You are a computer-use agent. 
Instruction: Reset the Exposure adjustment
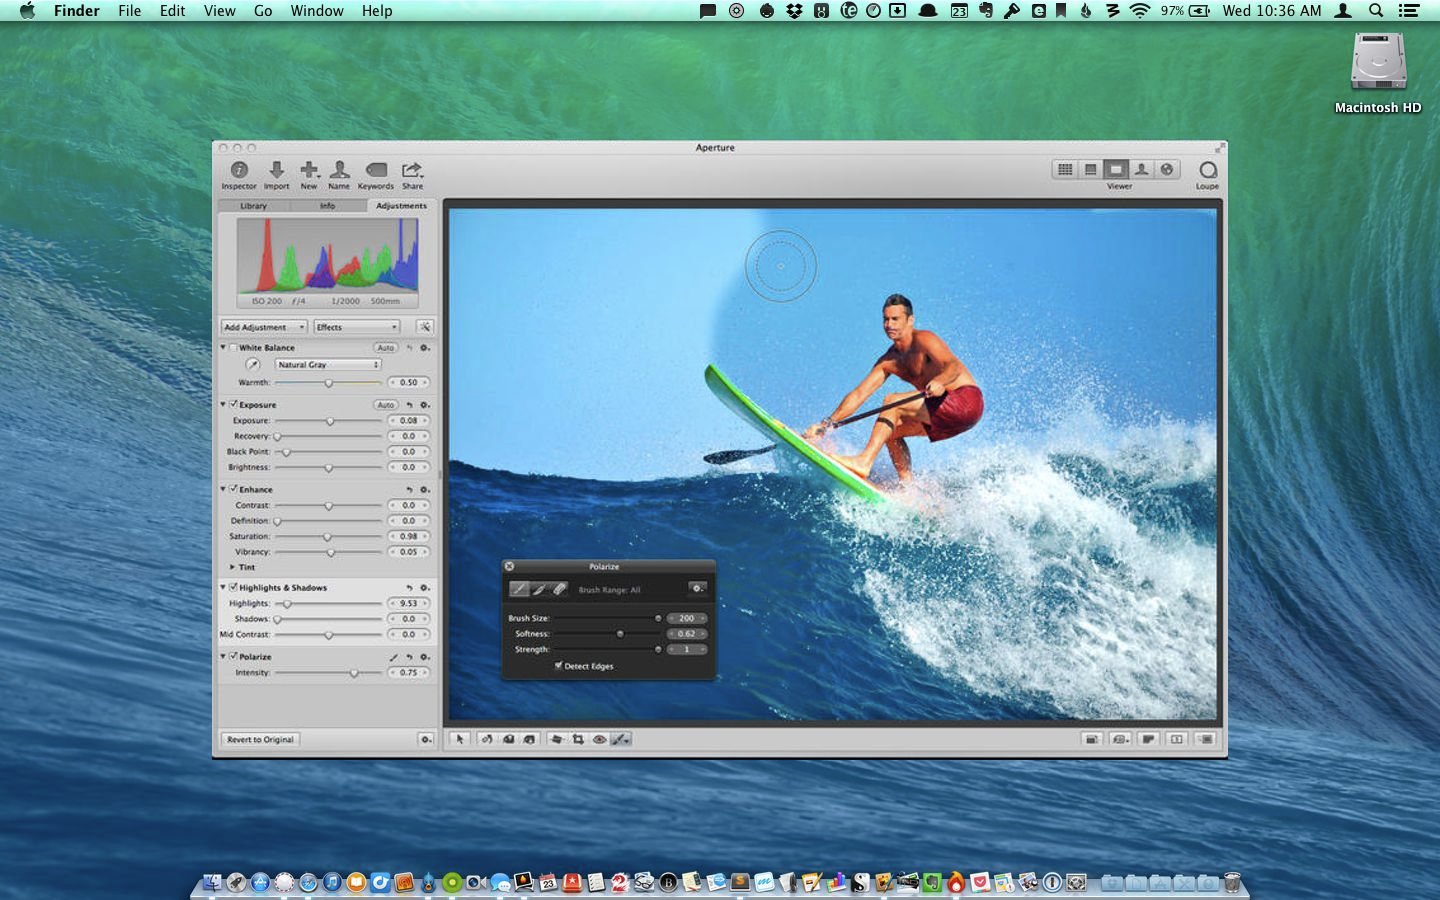pos(409,405)
